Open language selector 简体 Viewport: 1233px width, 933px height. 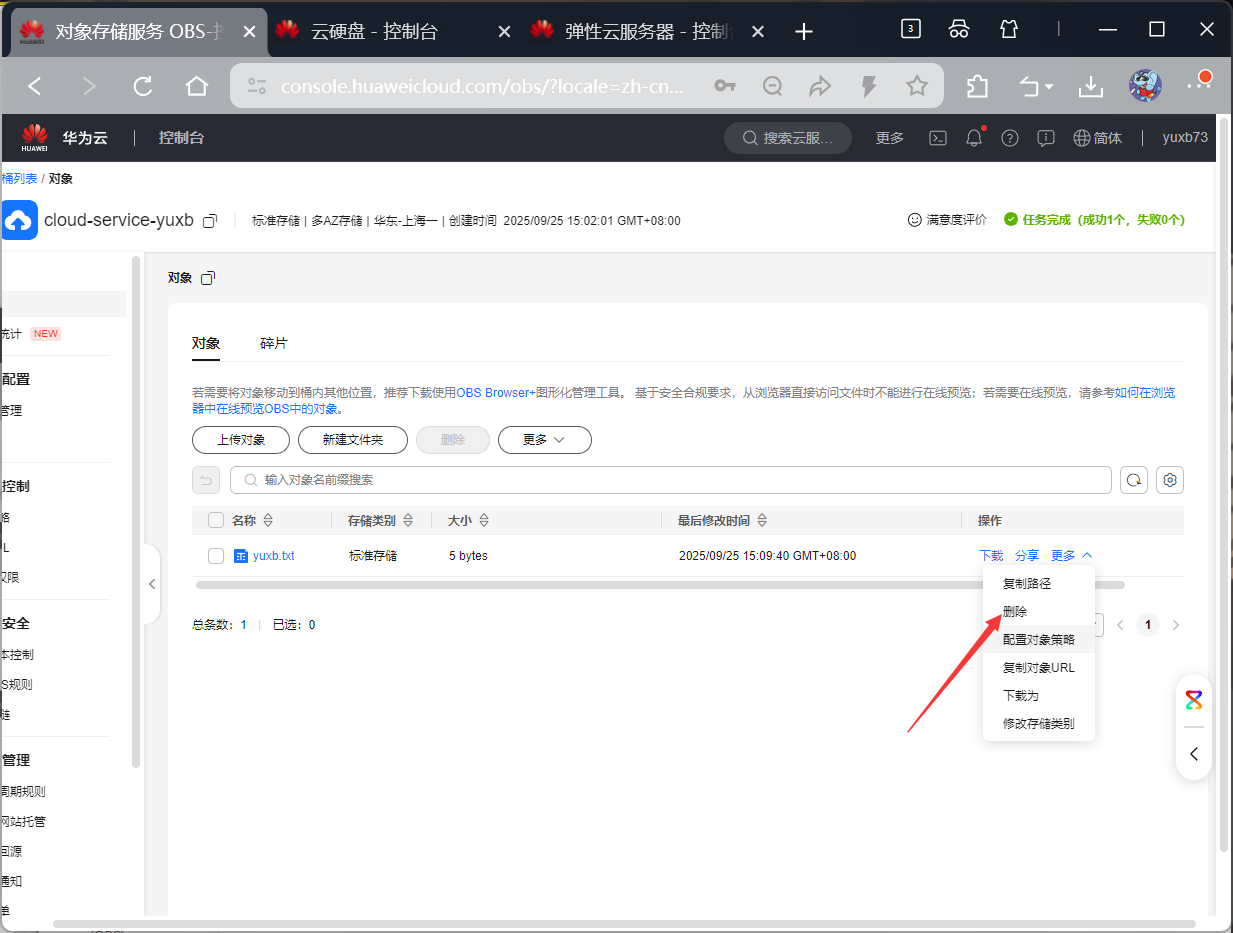tap(1097, 138)
